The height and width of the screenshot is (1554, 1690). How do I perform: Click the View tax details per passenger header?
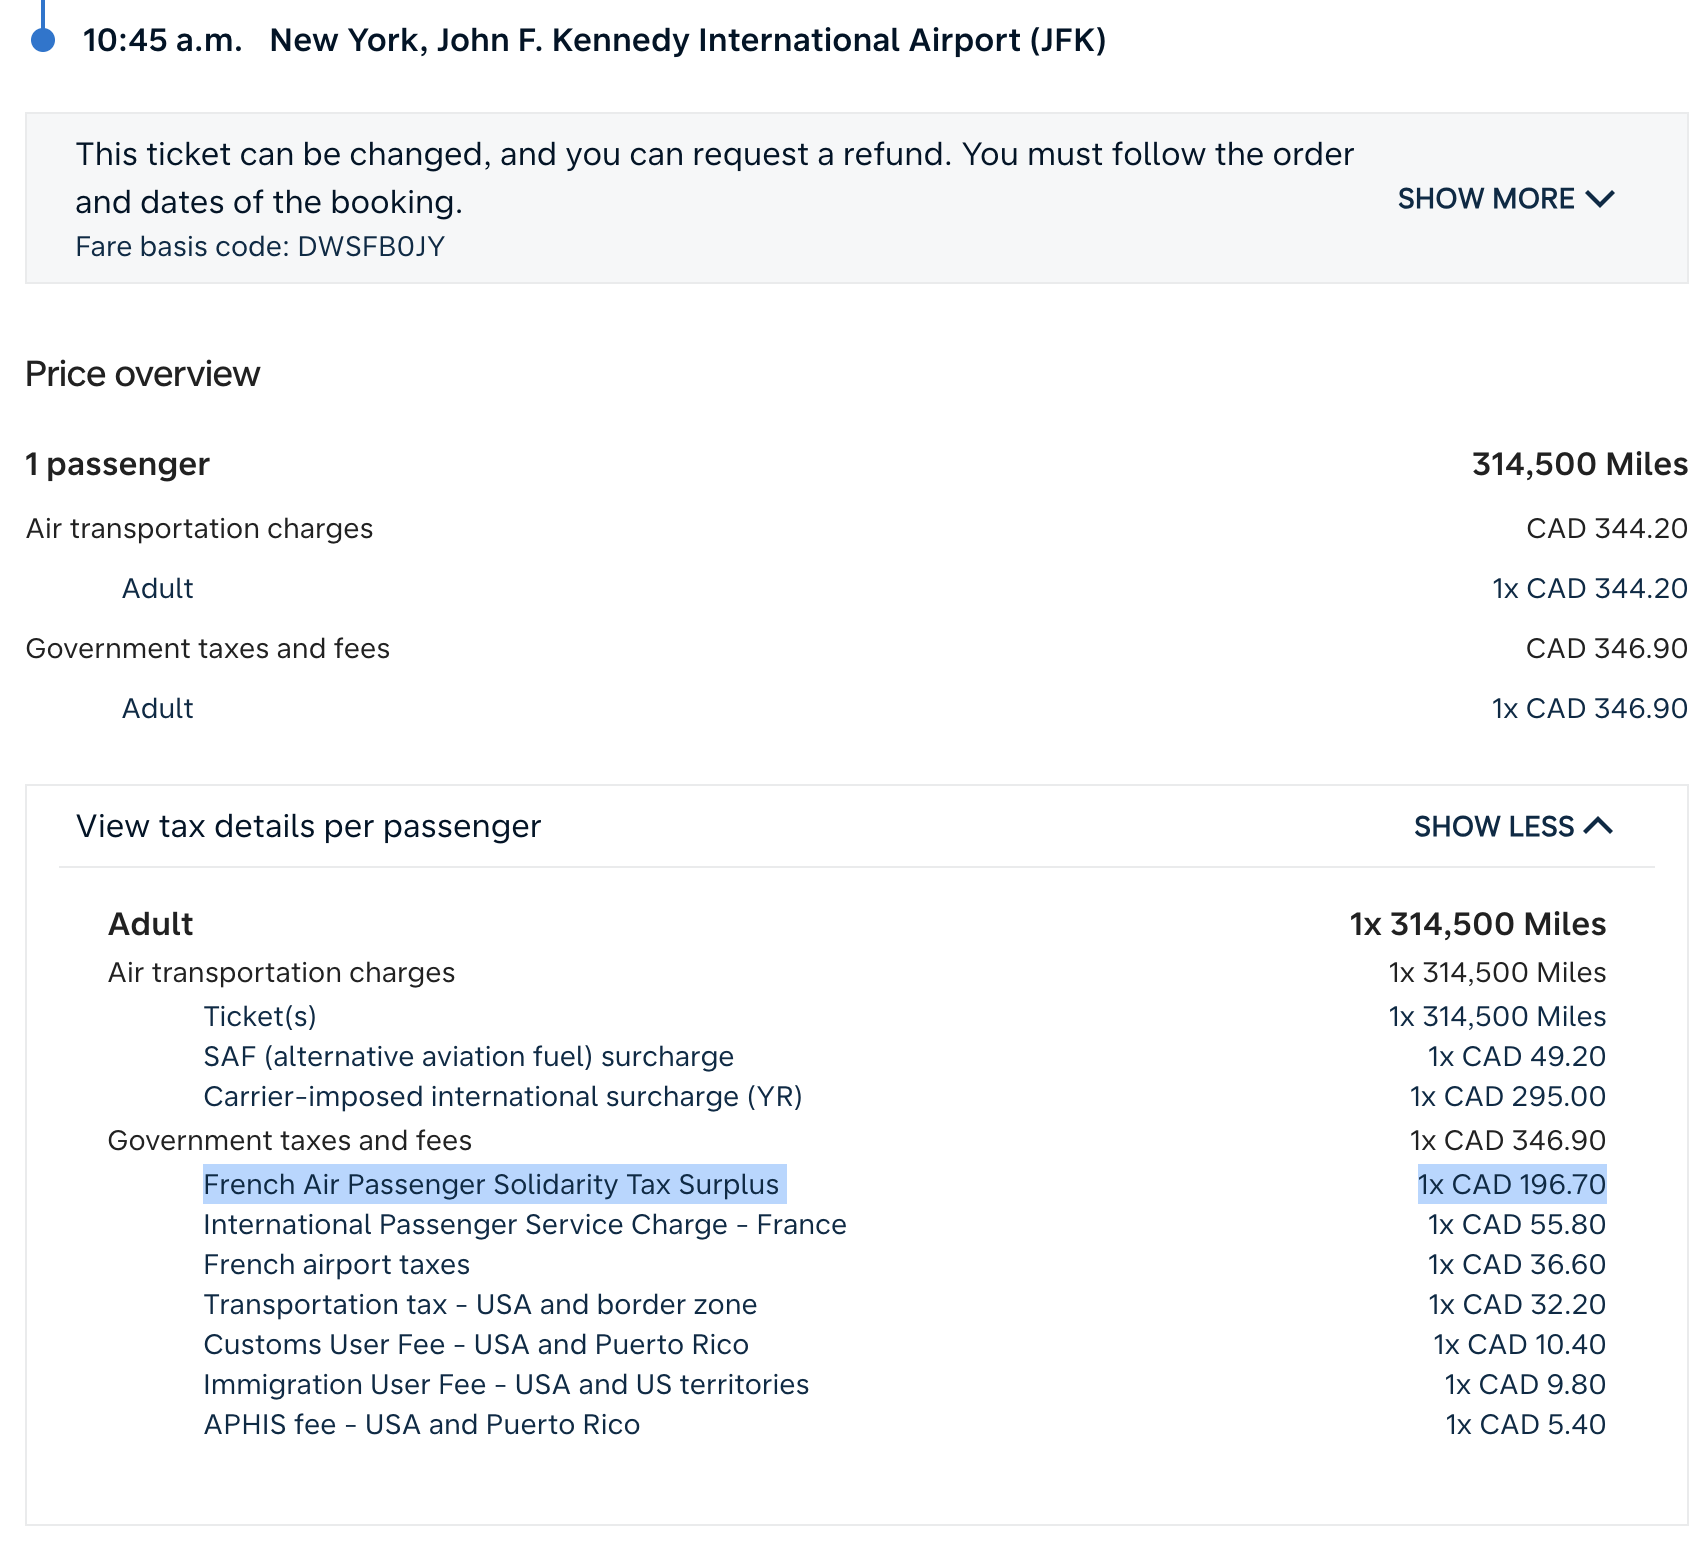308,827
